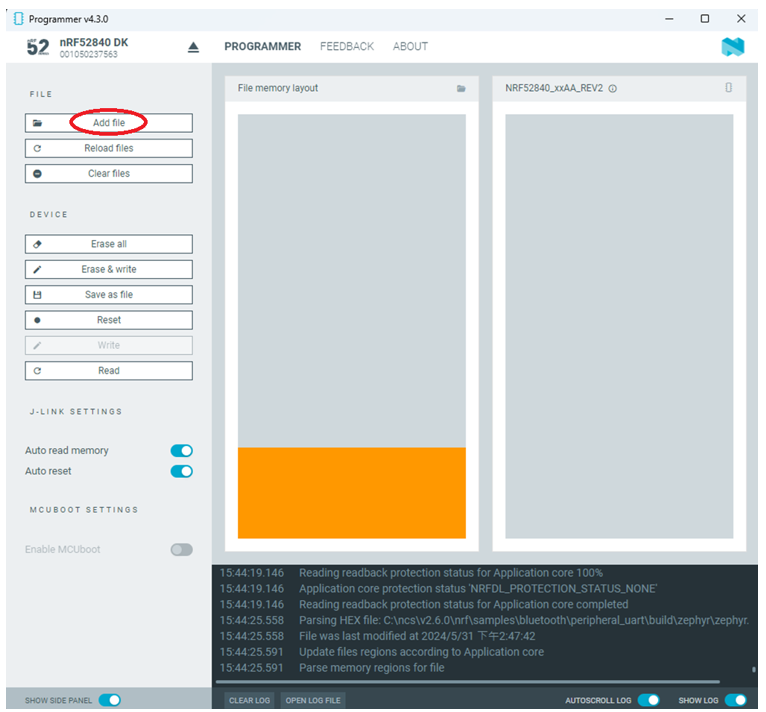Switch to the About tab
The width and height of the screenshot is (766, 712).
(410, 47)
